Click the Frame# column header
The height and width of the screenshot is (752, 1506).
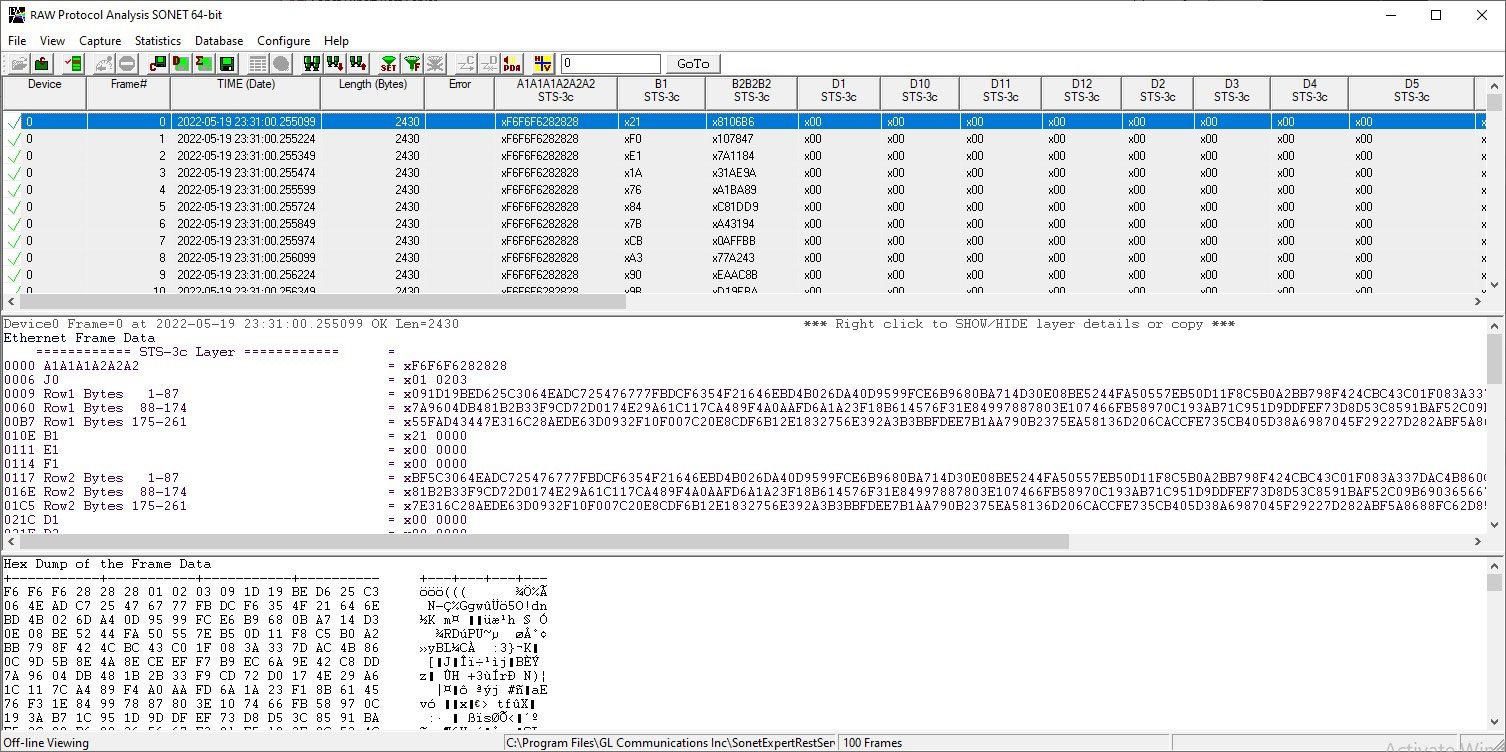(x=129, y=93)
